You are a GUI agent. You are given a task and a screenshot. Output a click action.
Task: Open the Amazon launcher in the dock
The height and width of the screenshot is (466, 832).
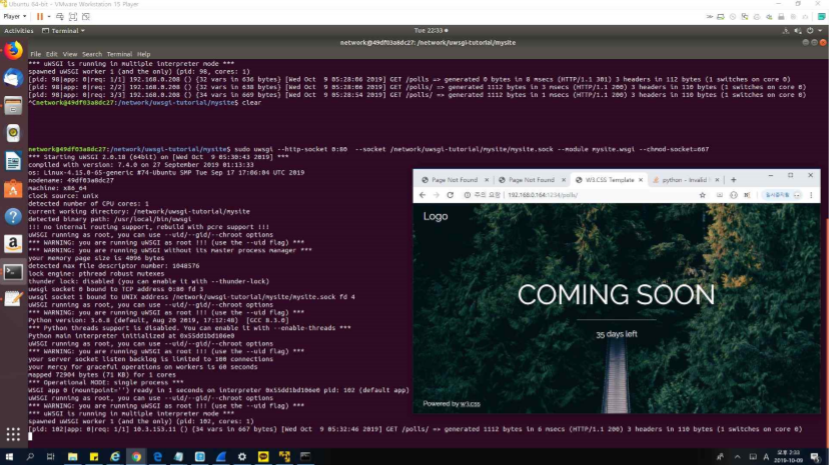coord(13,244)
